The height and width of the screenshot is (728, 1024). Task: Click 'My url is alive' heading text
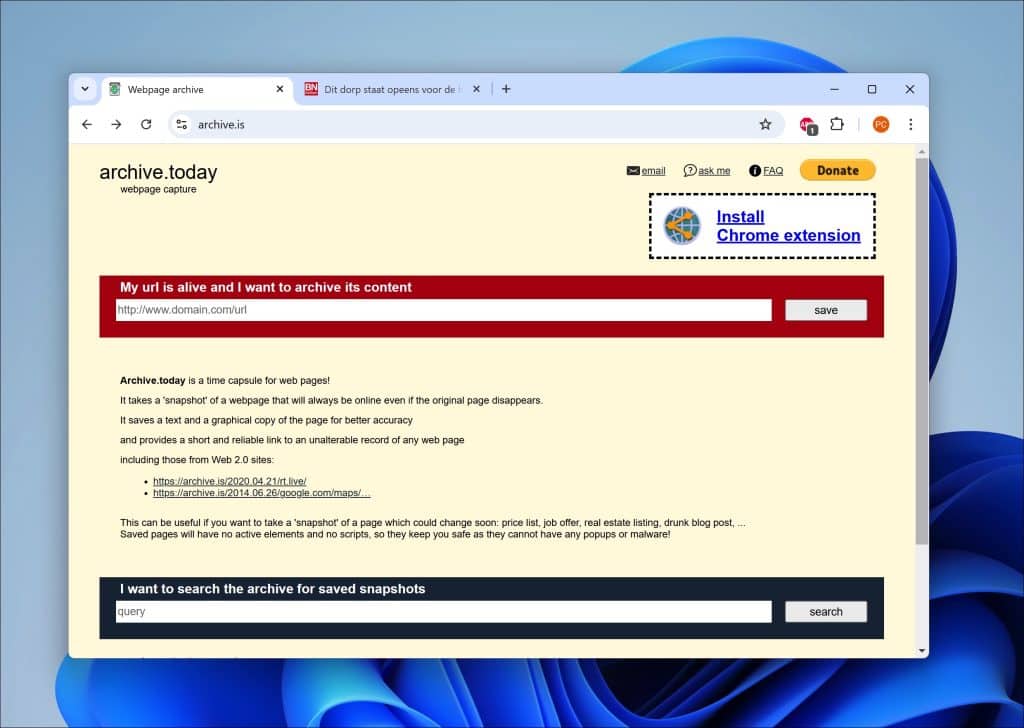tap(266, 287)
